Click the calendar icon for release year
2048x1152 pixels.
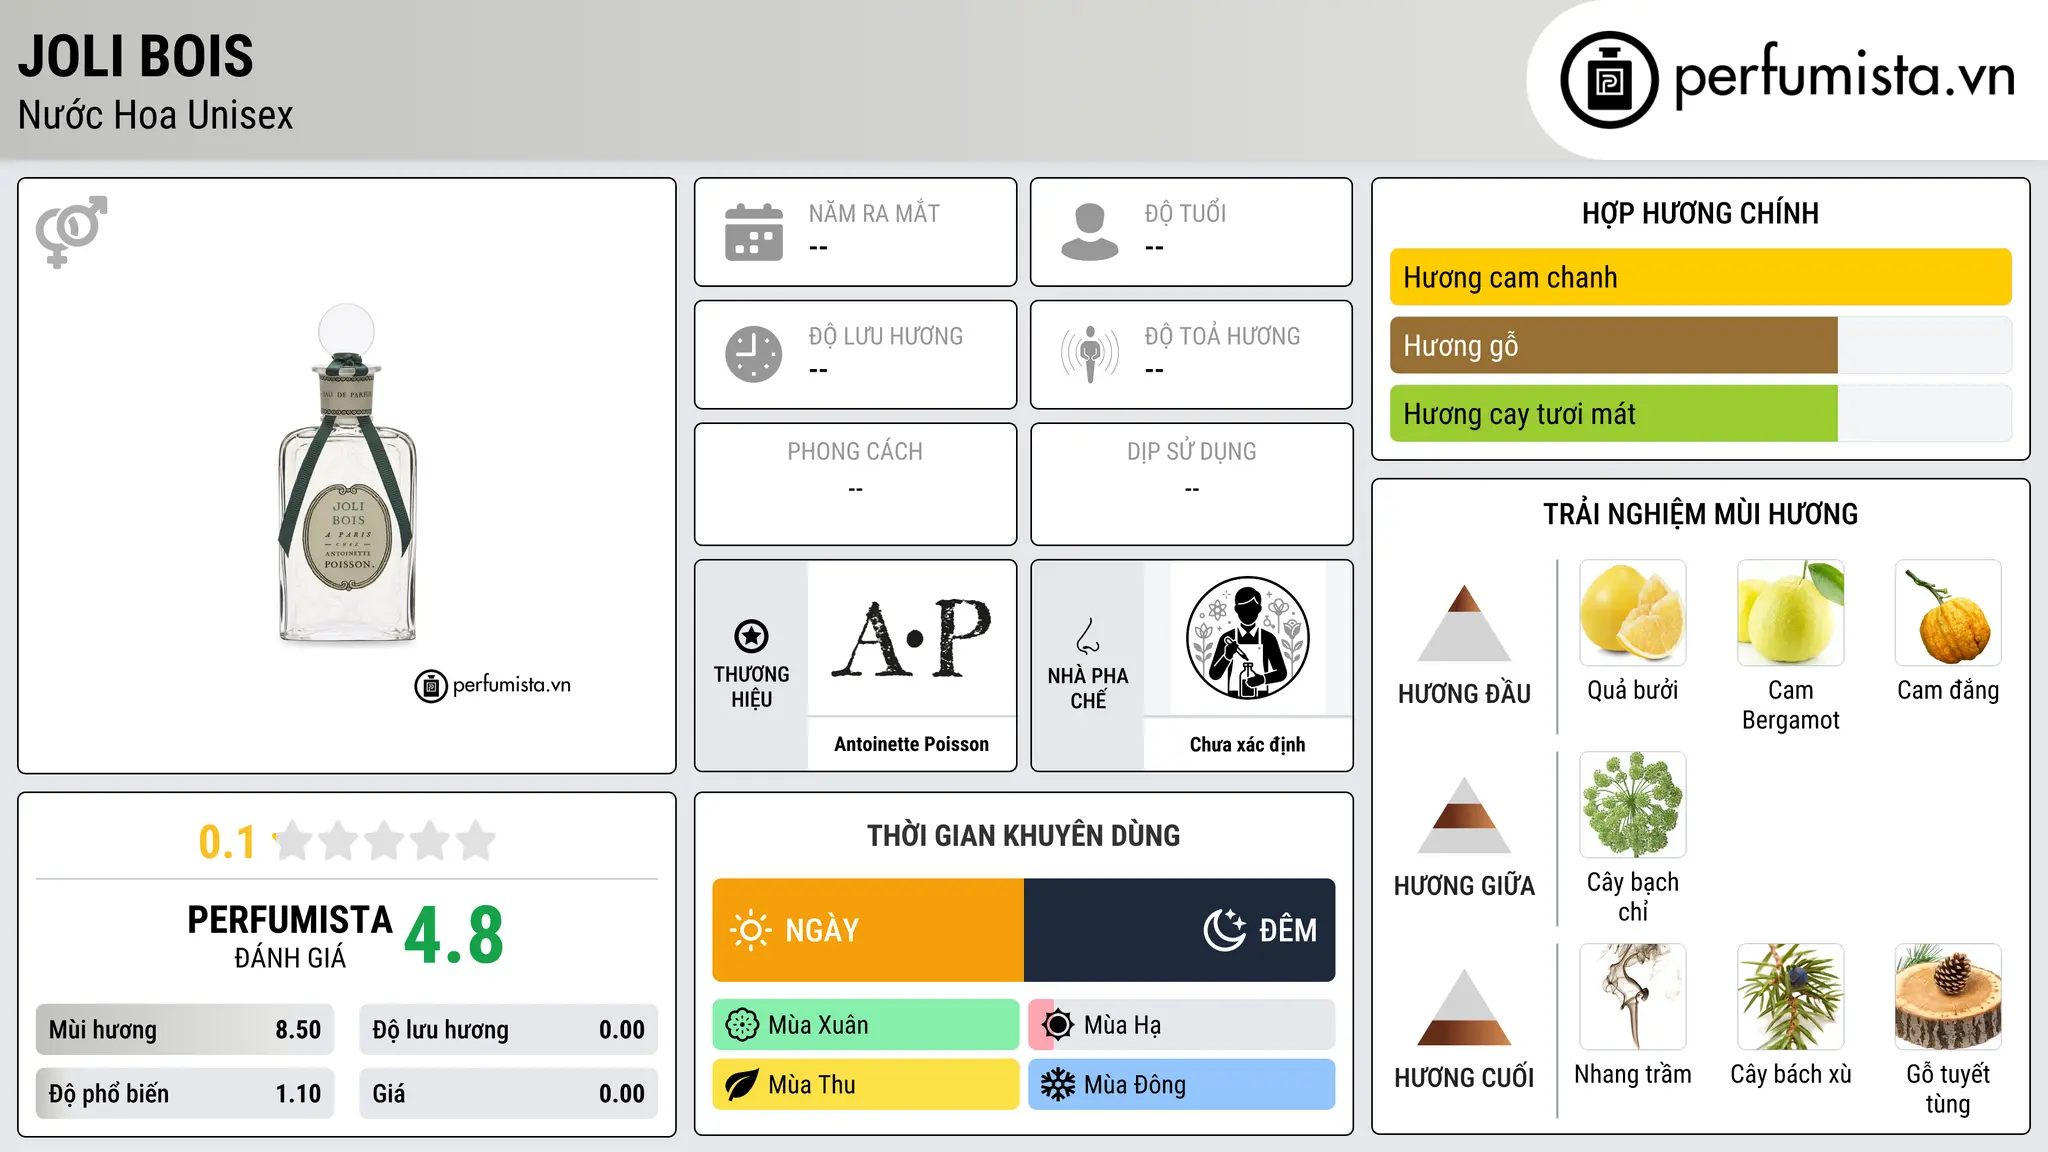coord(754,232)
